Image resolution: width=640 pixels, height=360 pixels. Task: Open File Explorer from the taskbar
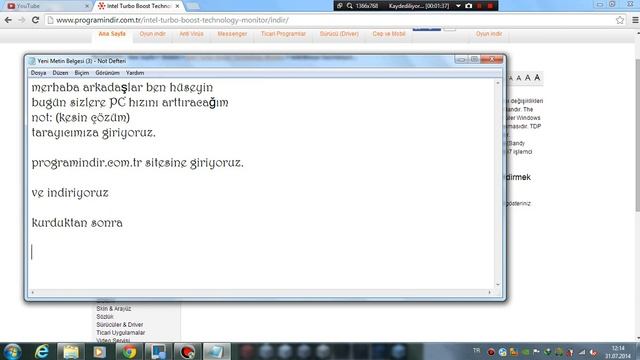tap(71, 351)
